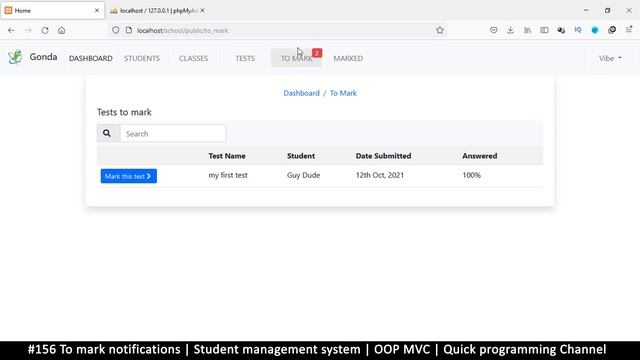640x360 pixels.
Task: Click the browser address bar URL
Action: [182, 31]
